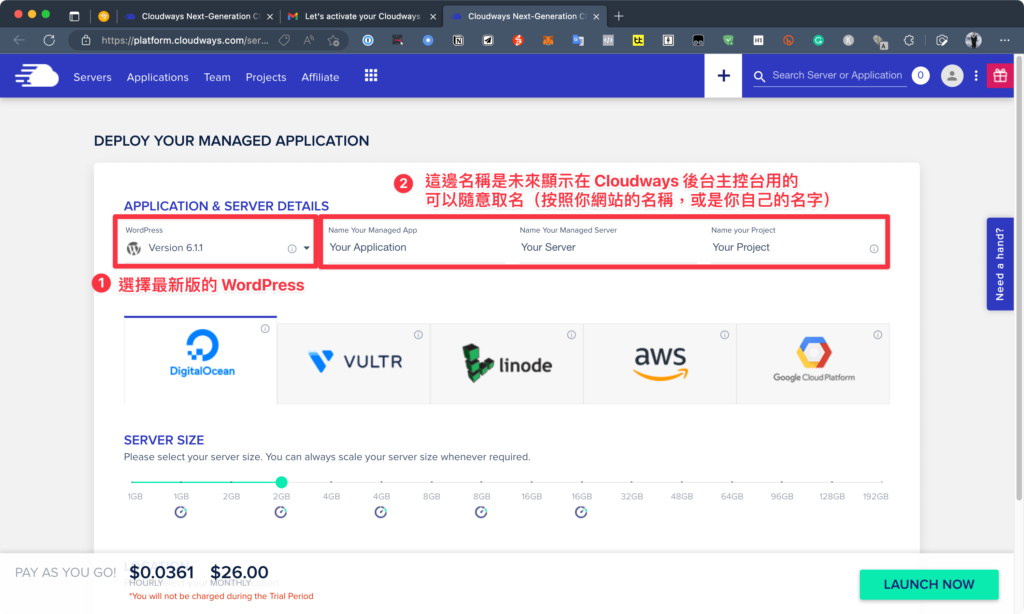Screen dimensions: 1024x614
Task: Click the browser address bar URL
Action: [185, 40]
